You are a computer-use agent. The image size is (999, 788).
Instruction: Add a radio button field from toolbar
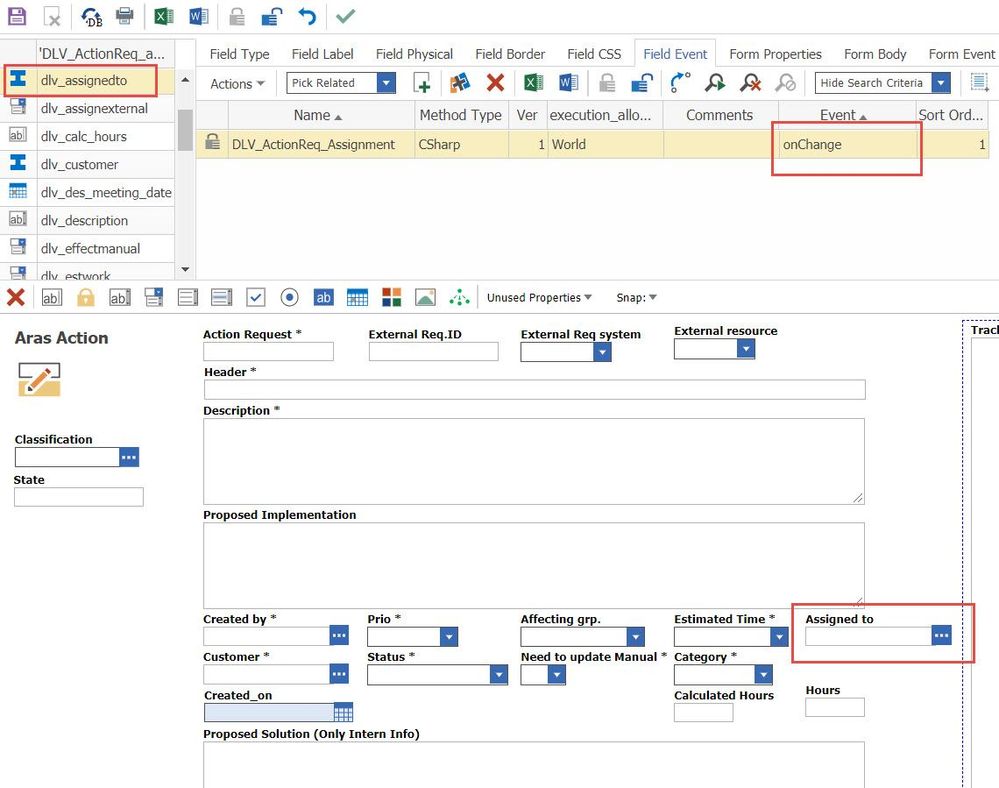(289, 297)
